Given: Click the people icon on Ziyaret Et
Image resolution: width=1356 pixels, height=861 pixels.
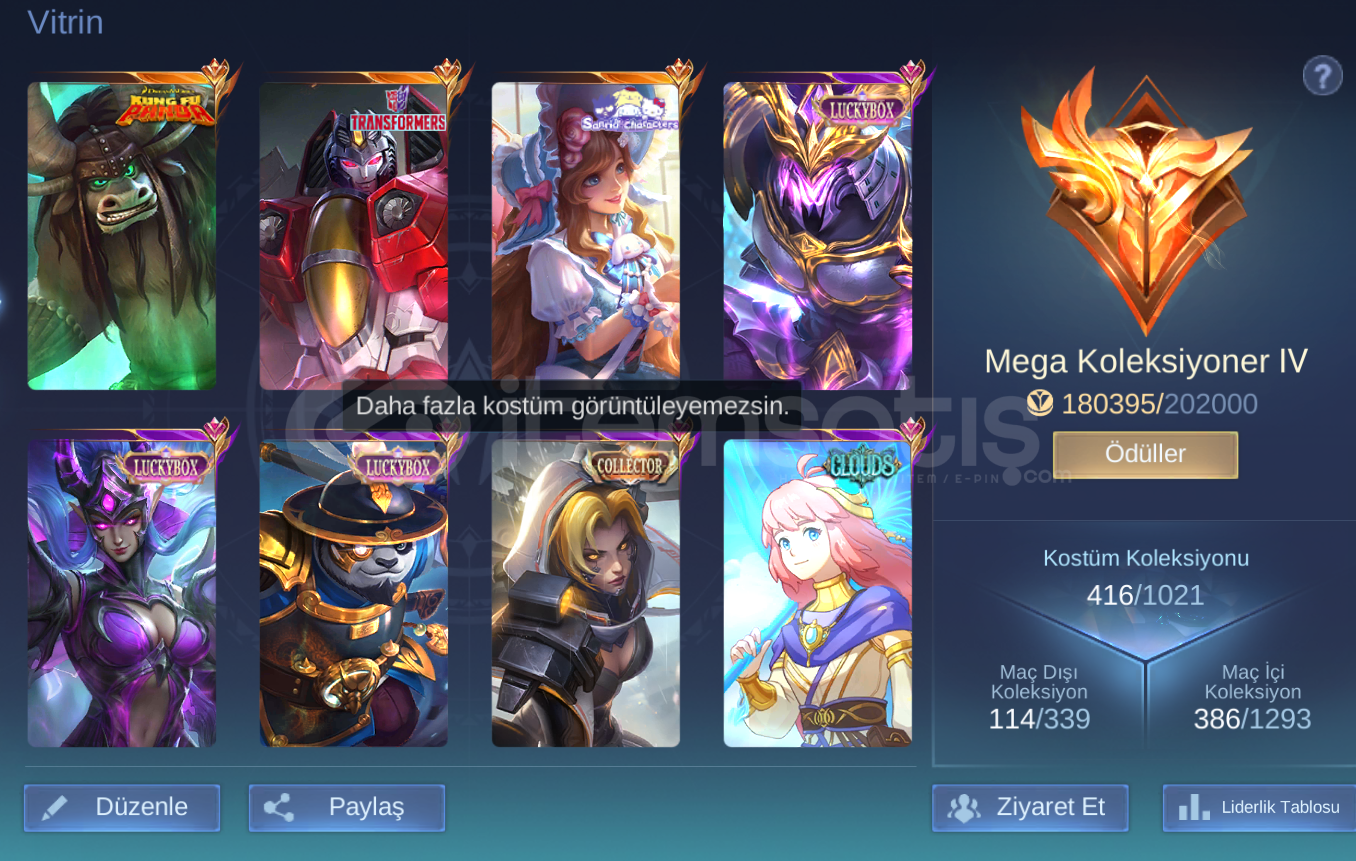Looking at the screenshot, I should tap(964, 808).
